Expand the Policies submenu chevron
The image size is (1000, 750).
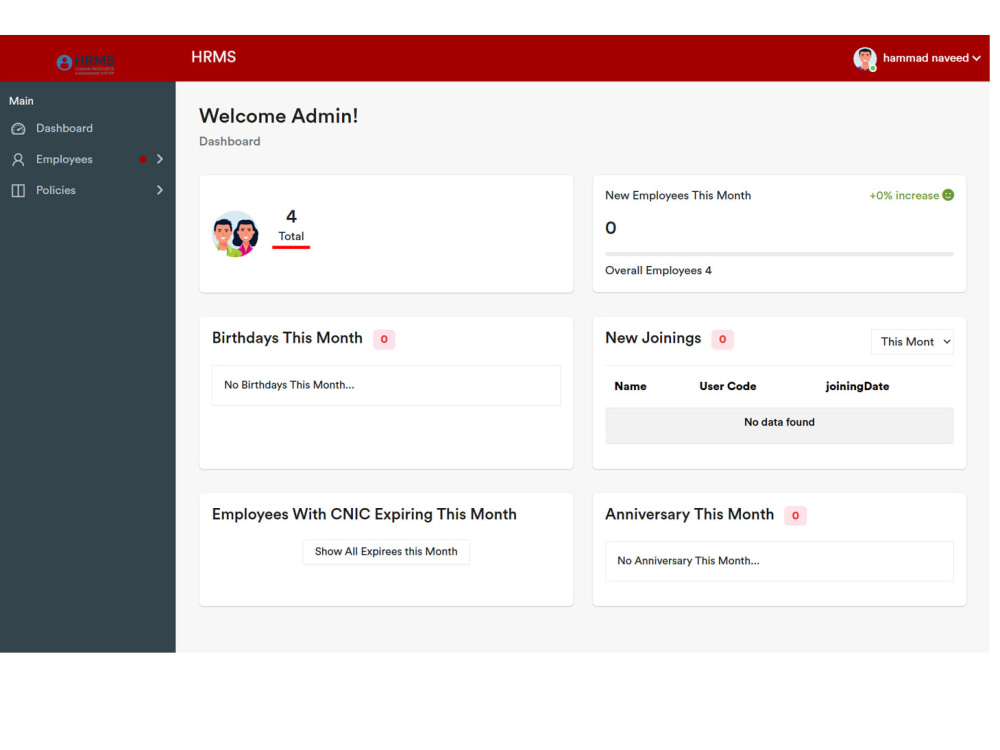click(x=159, y=190)
